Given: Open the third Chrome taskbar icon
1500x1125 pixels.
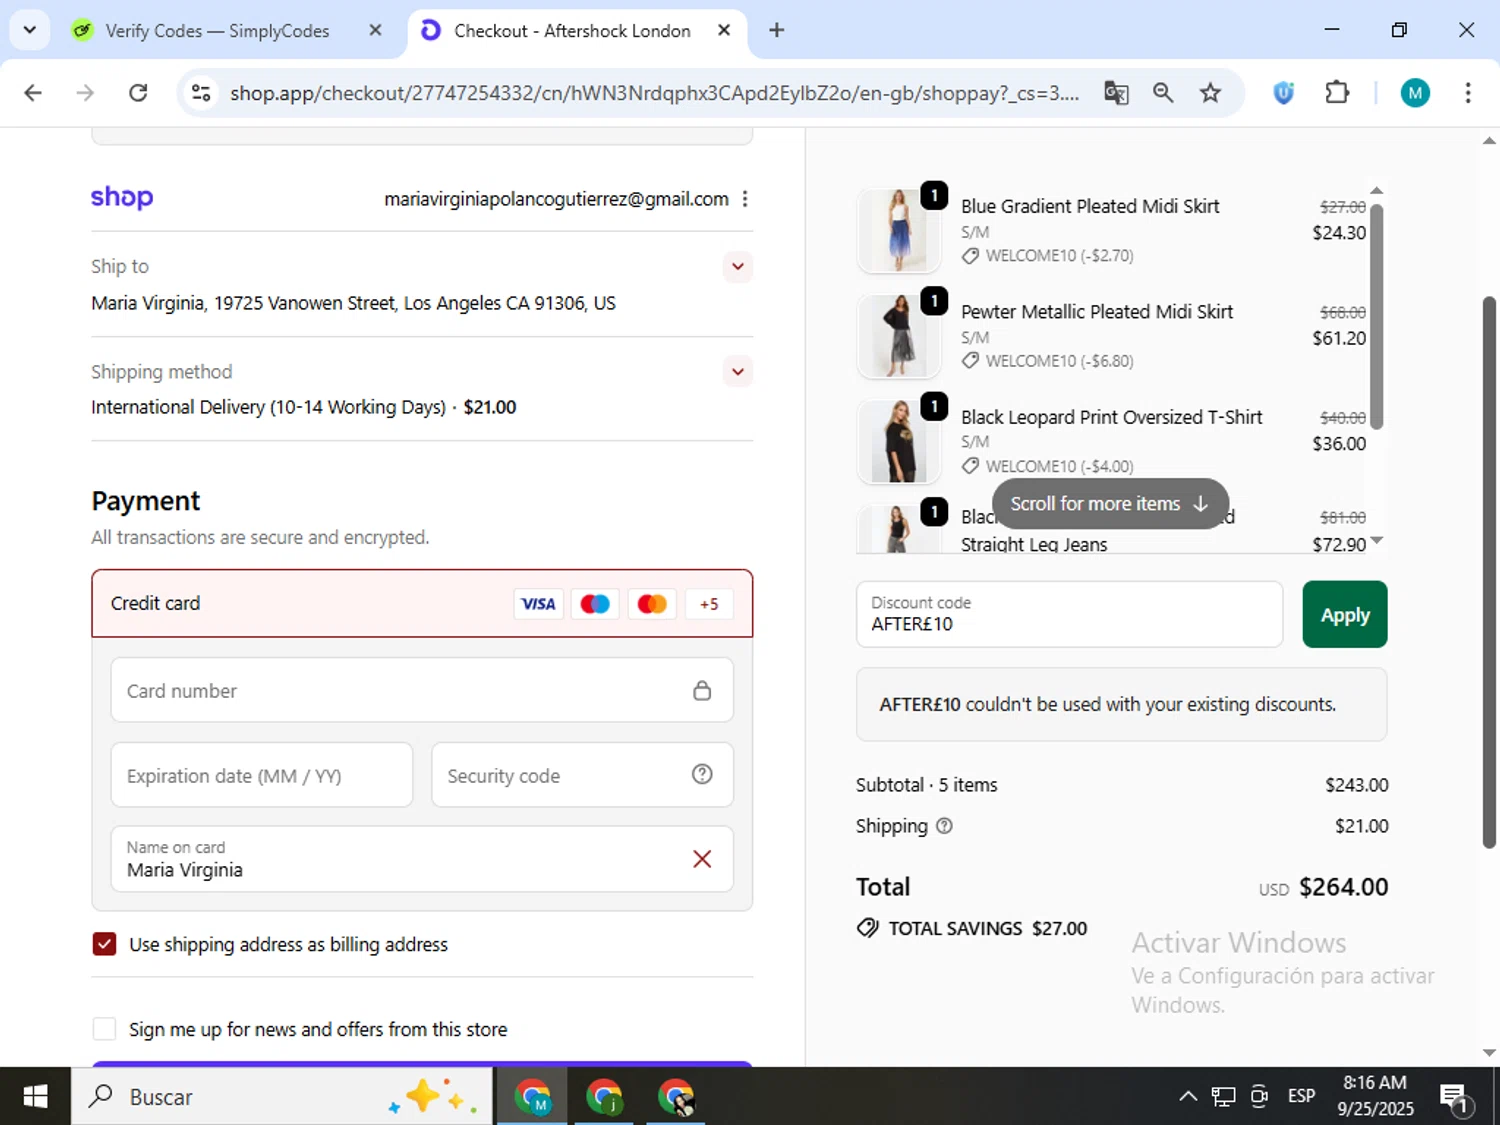Looking at the screenshot, I should [676, 1097].
